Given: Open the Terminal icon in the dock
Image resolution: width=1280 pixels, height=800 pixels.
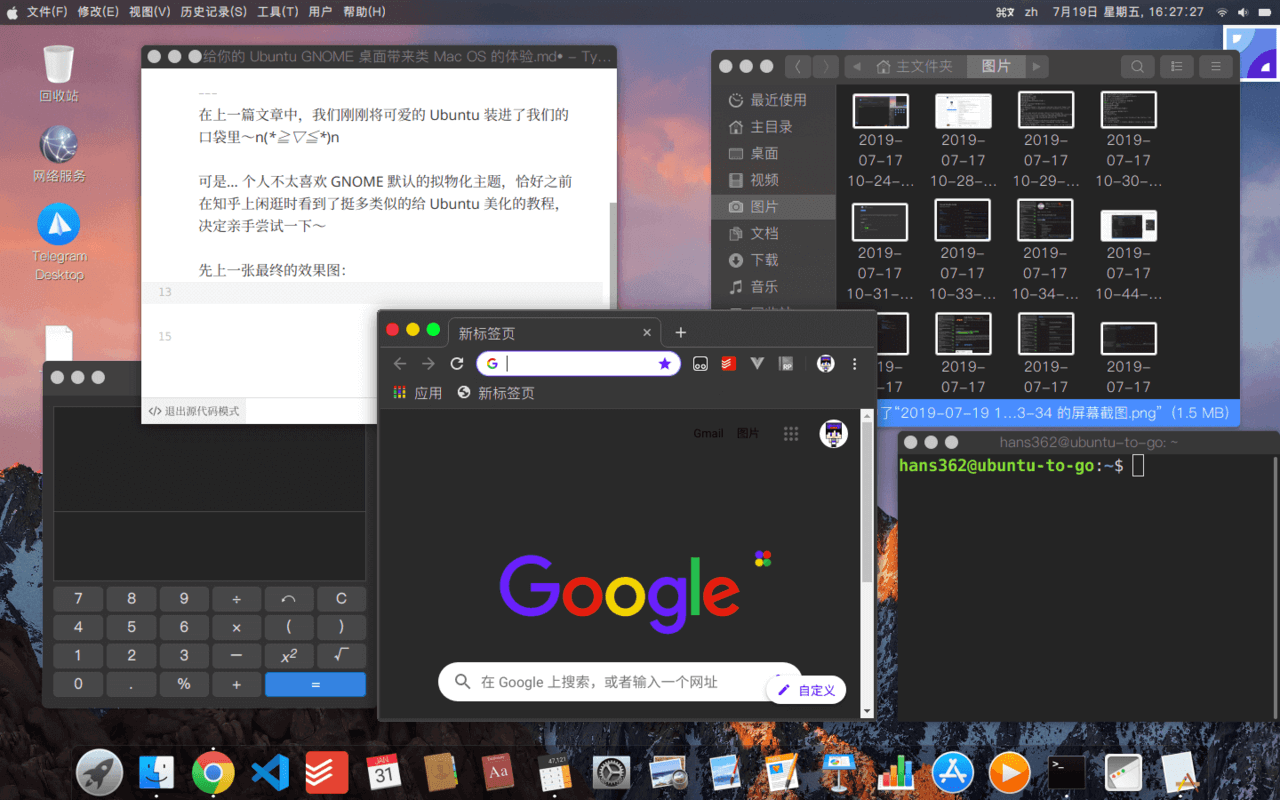Looking at the screenshot, I should pyautogui.click(x=1067, y=772).
